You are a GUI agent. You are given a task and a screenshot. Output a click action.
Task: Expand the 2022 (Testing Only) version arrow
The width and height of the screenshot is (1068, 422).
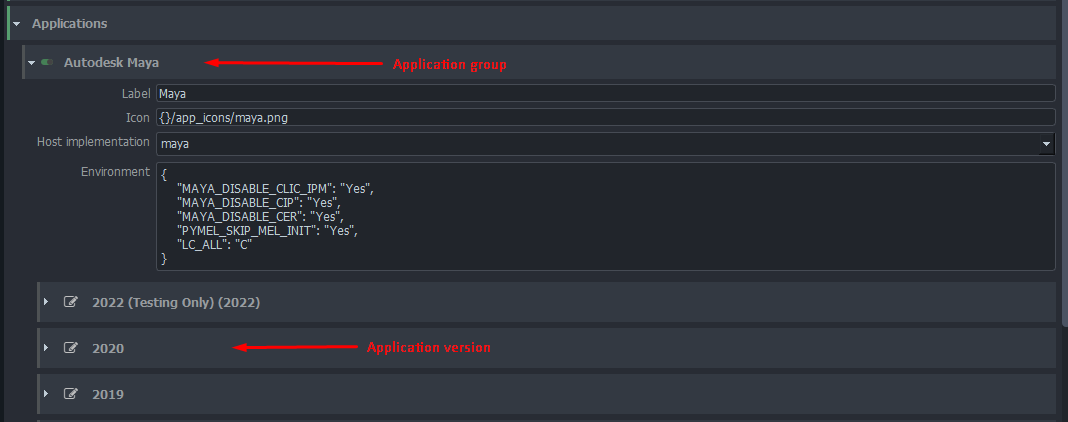(46, 301)
